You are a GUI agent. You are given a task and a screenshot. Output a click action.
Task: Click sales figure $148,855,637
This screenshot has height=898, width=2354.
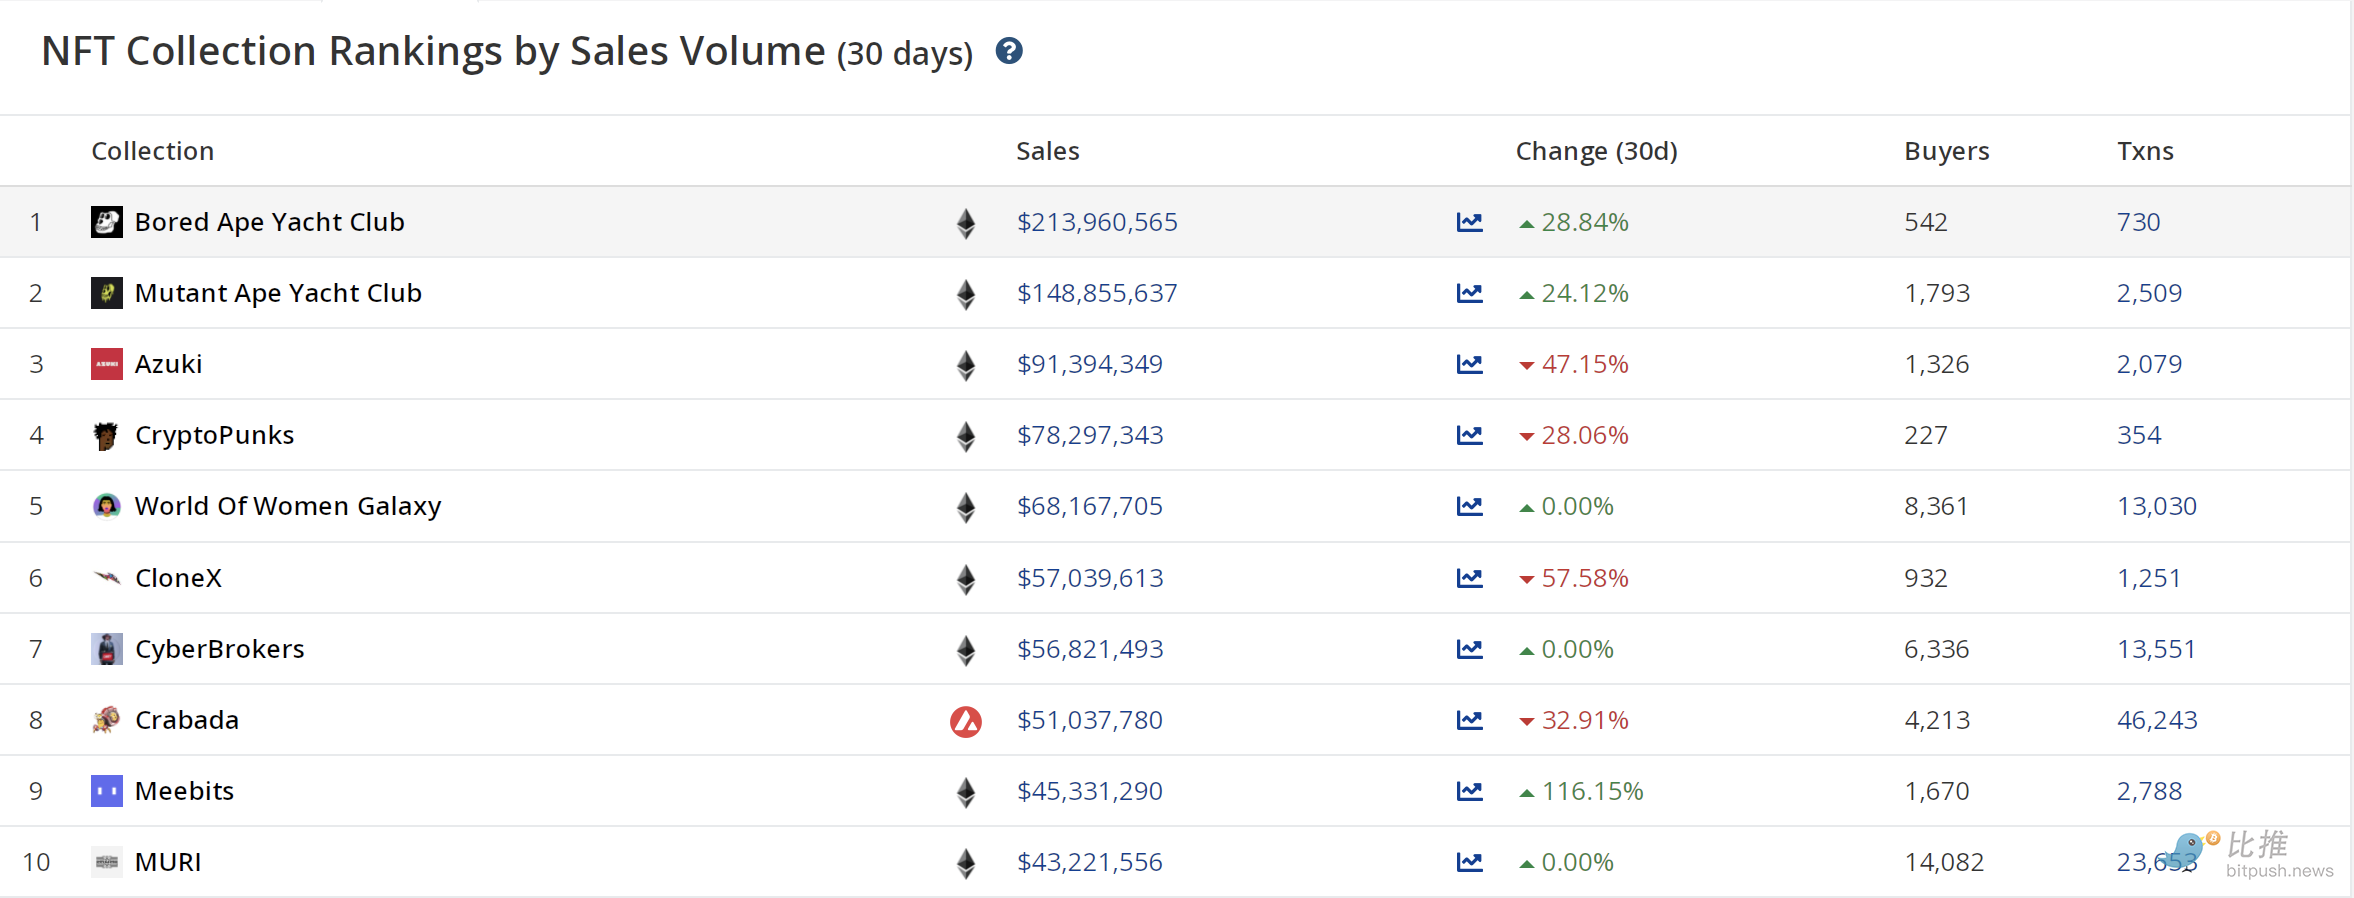tap(1097, 293)
